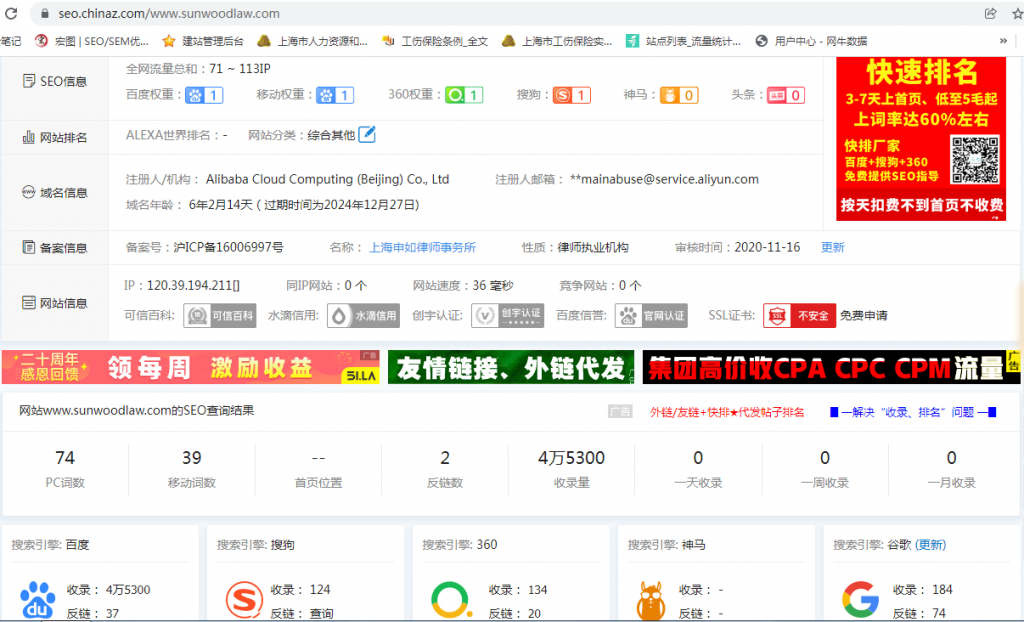Click the 神马 search logo icon

point(650,600)
